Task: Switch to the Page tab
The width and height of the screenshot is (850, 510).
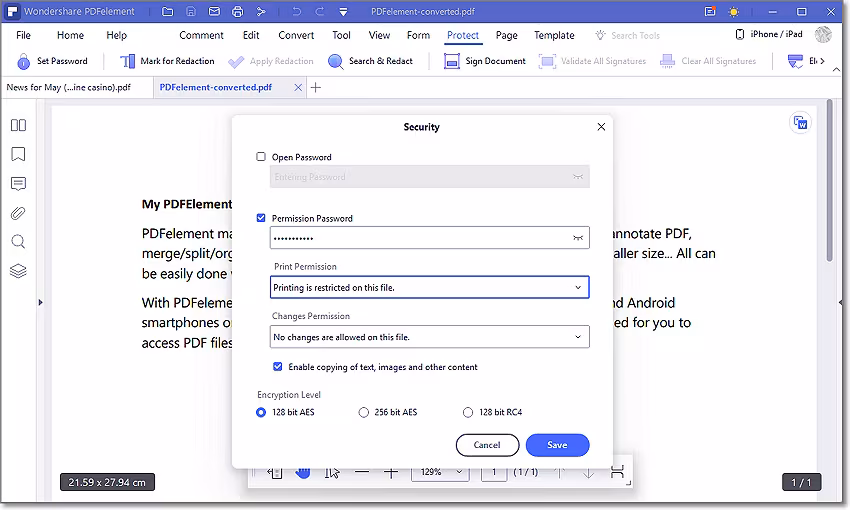Action: pyautogui.click(x=507, y=35)
